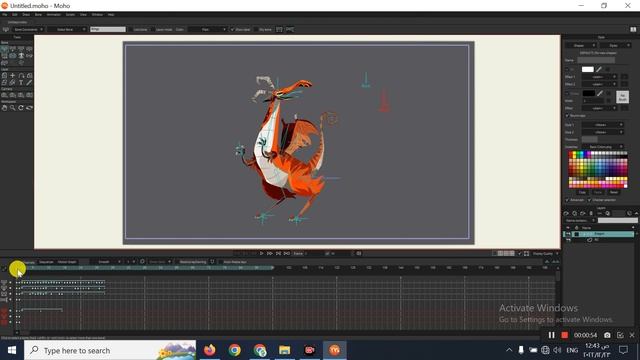Toggle the Fill checkbox in Style panel
The width and height of the screenshot is (640, 360).
[567, 69]
